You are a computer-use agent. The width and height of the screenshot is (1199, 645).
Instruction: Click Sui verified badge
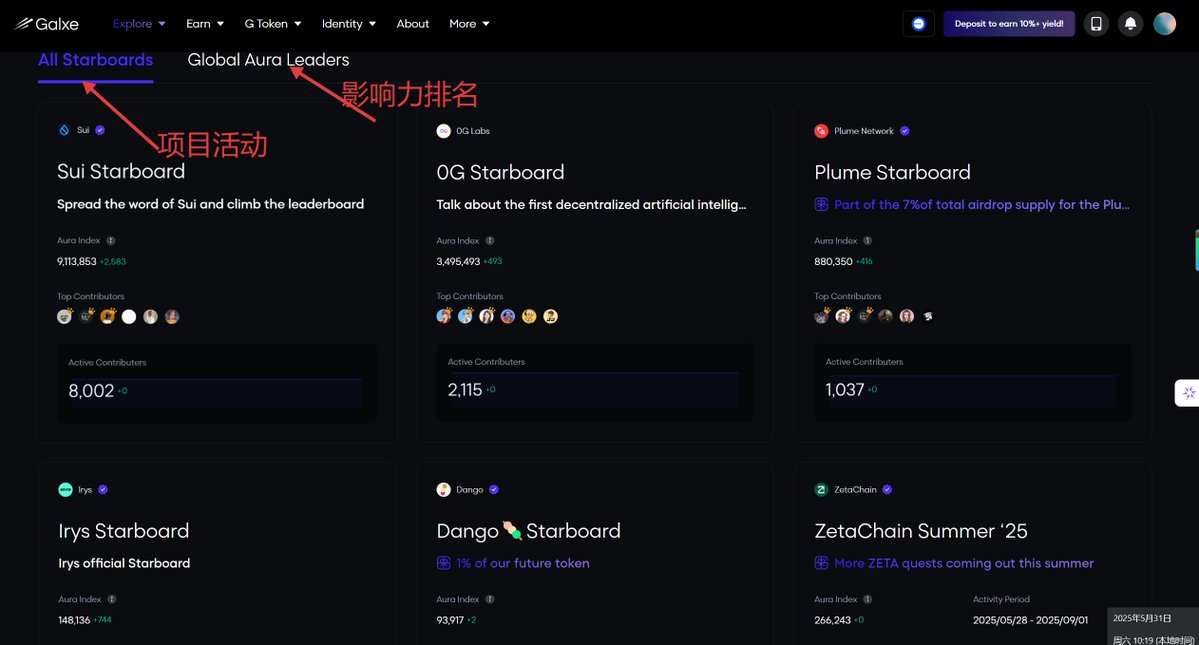(100, 130)
